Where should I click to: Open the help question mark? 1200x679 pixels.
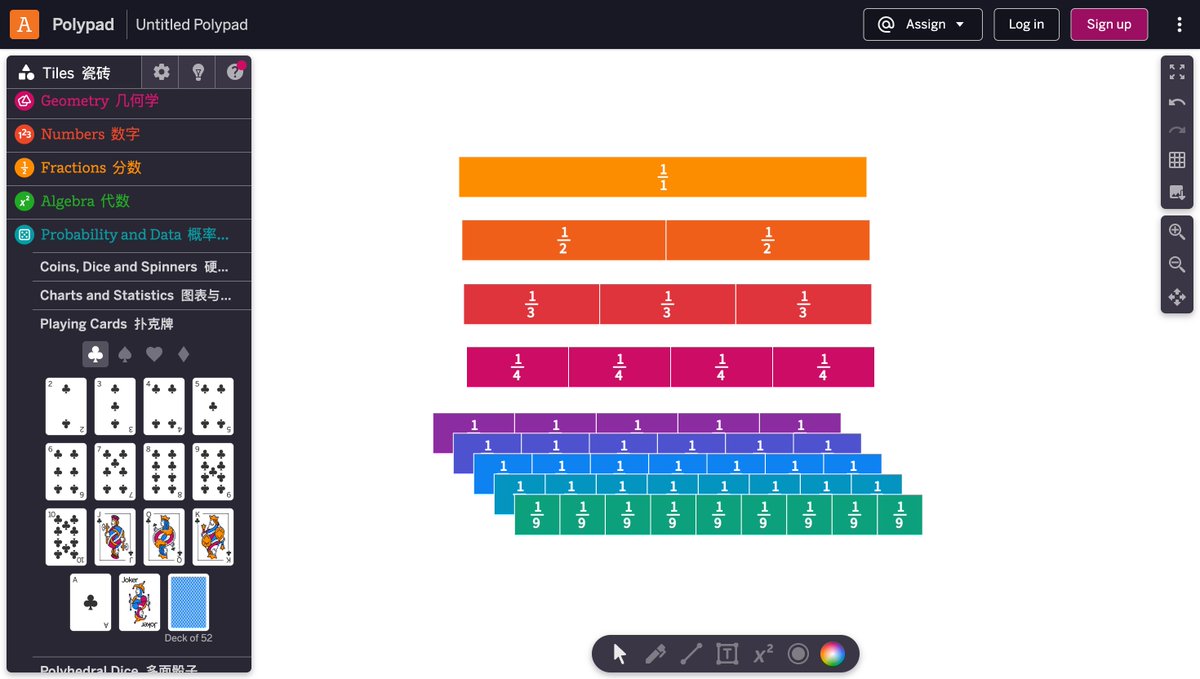235,72
